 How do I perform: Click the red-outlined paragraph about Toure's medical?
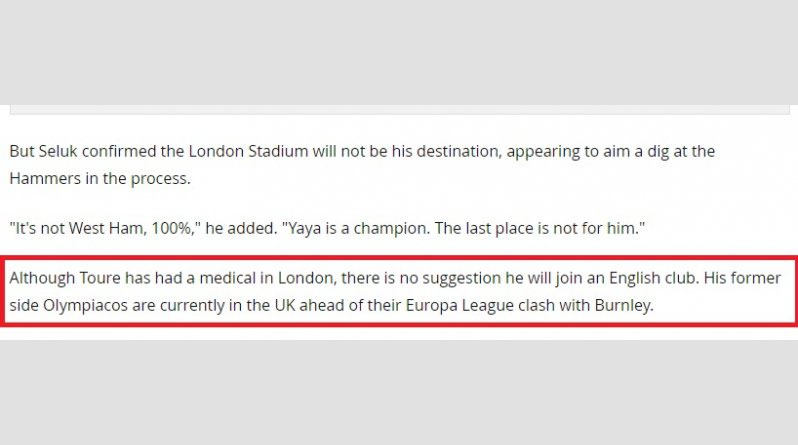(x=398, y=290)
